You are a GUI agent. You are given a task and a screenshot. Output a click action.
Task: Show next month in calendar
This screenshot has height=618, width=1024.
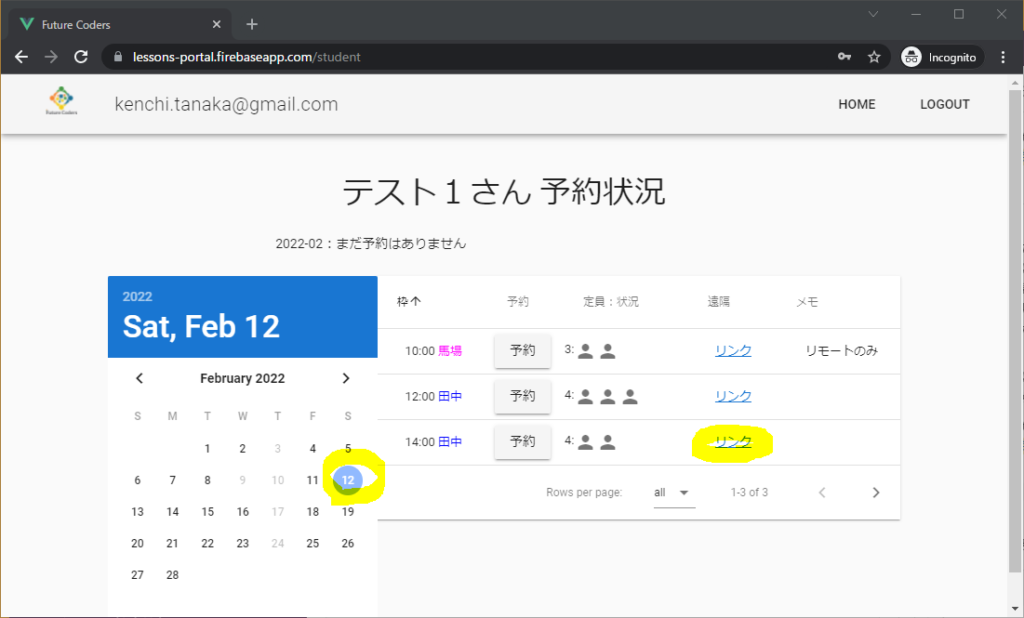click(x=346, y=378)
